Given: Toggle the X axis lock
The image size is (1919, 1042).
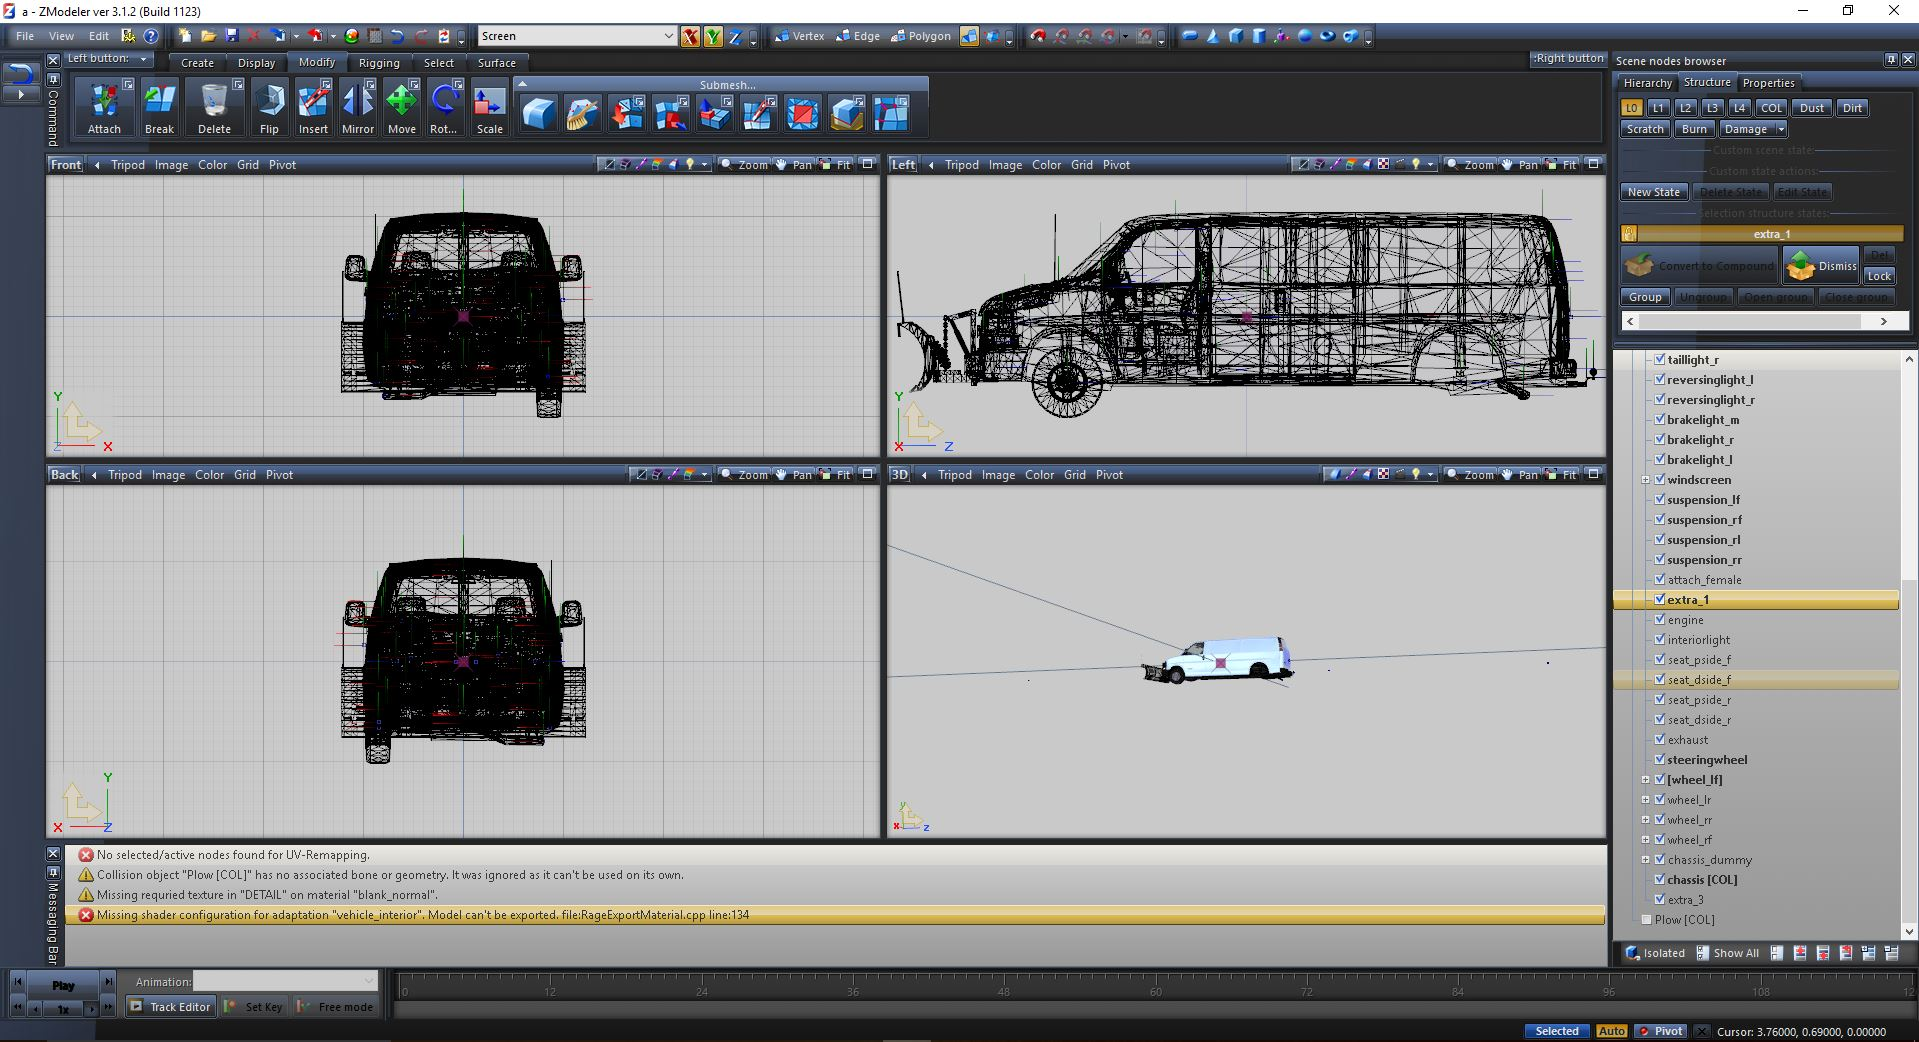Looking at the screenshot, I should (x=690, y=36).
